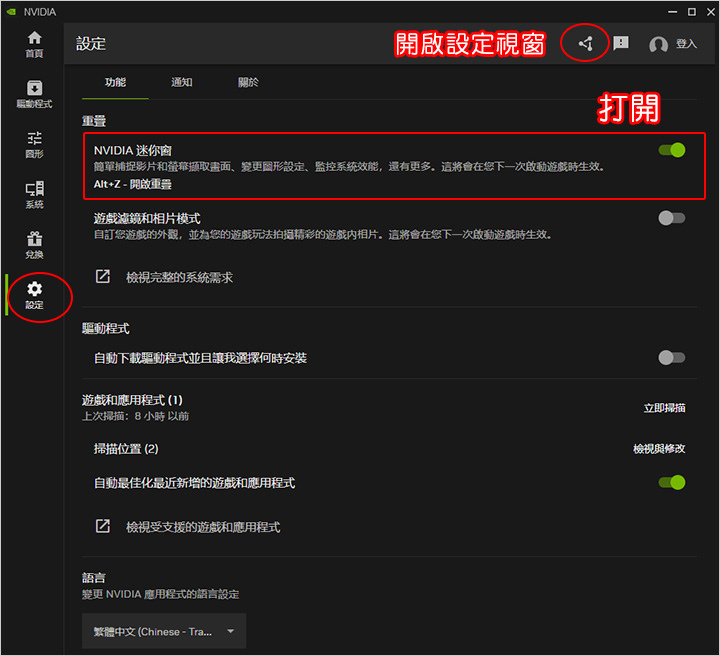Open 檢視受支援的遊戲和應用程式 link
The height and width of the screenshot is (656, 720).
pos(203,527)
